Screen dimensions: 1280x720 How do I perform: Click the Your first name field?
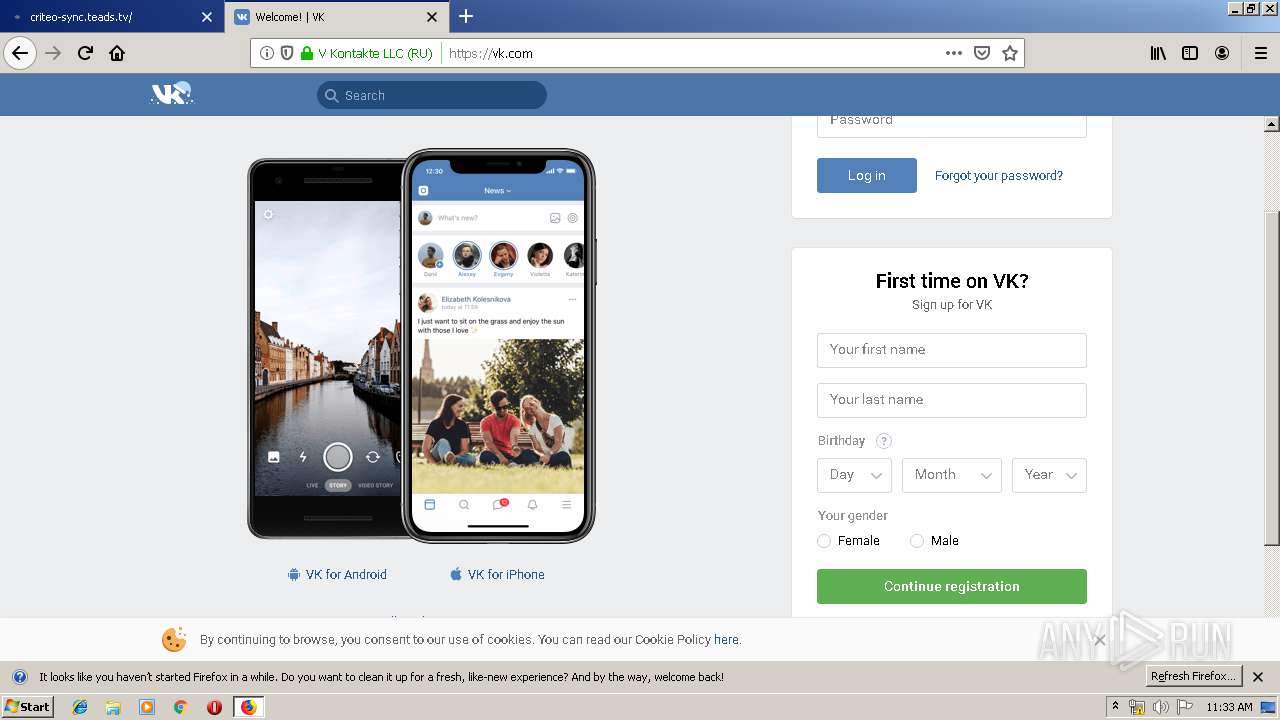coord(952,350)
